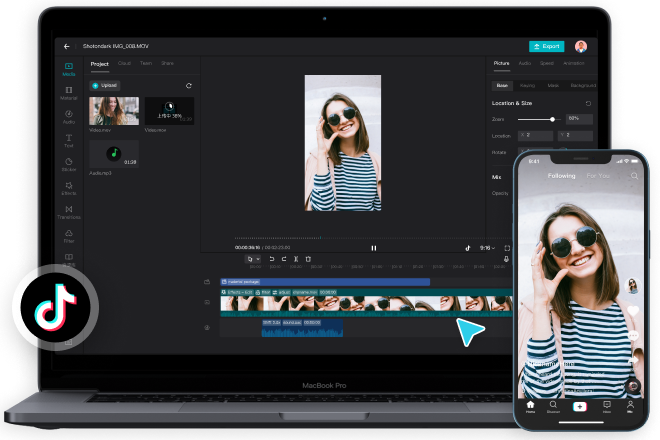Screen dimensions: 660x440
Task: Click the Upload button
Action: tap(105, 85)
